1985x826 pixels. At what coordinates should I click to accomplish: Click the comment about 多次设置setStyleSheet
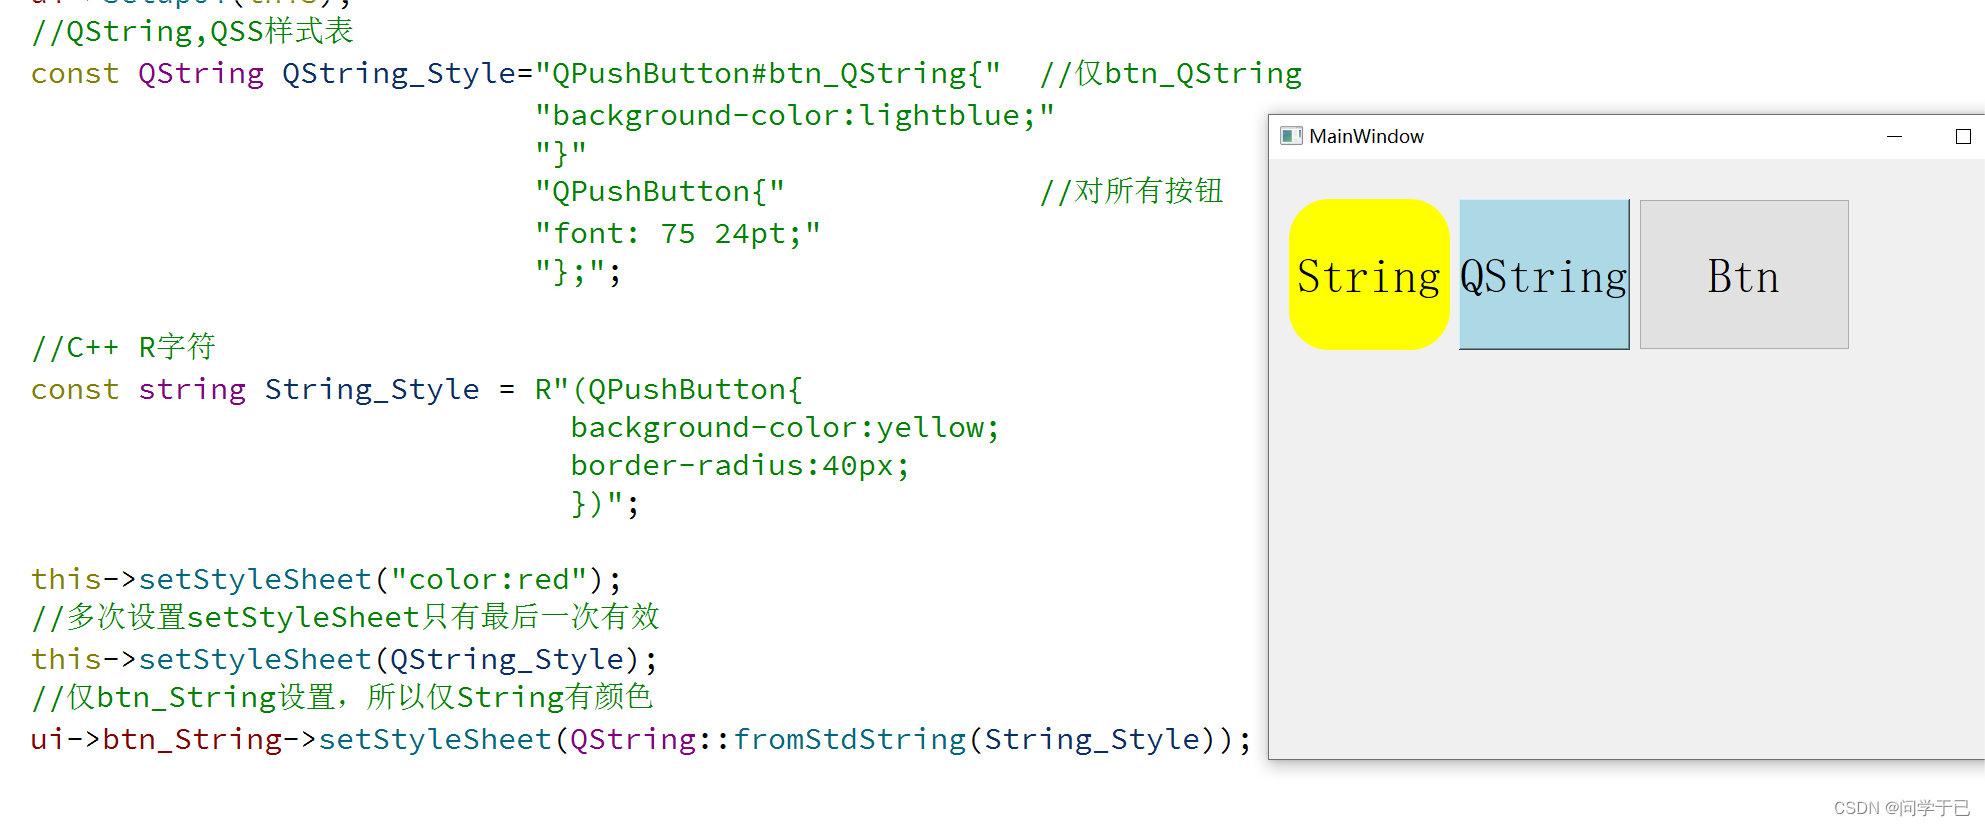pyautogui.click(x=345, y=617)
